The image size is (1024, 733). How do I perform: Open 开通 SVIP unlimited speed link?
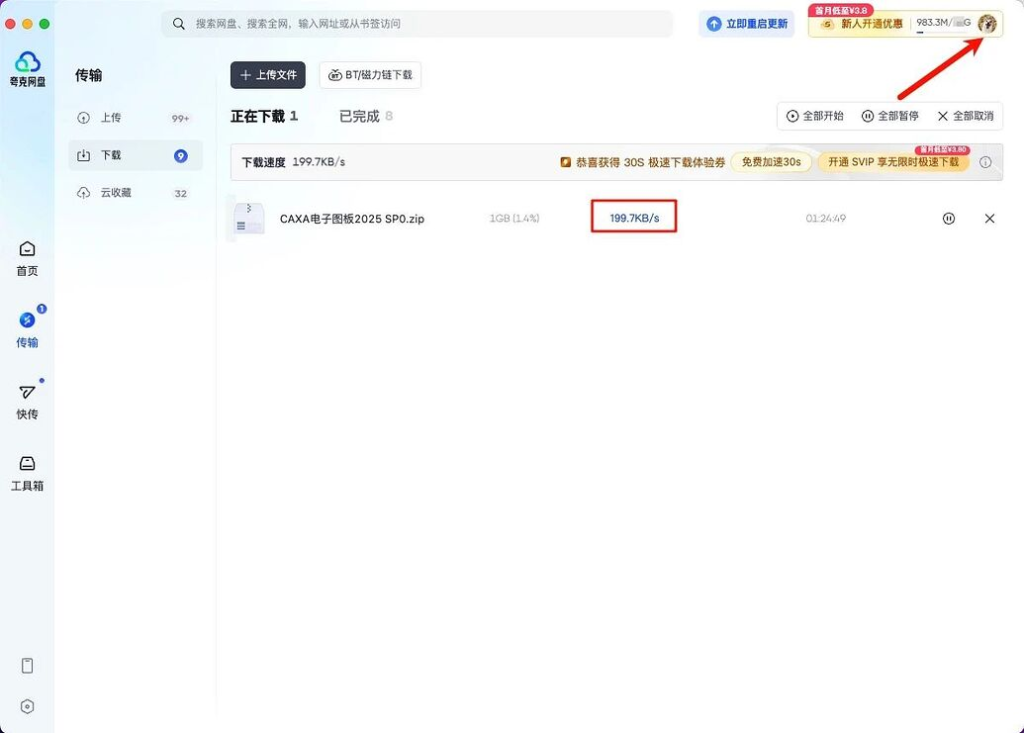tap(891, 161)
